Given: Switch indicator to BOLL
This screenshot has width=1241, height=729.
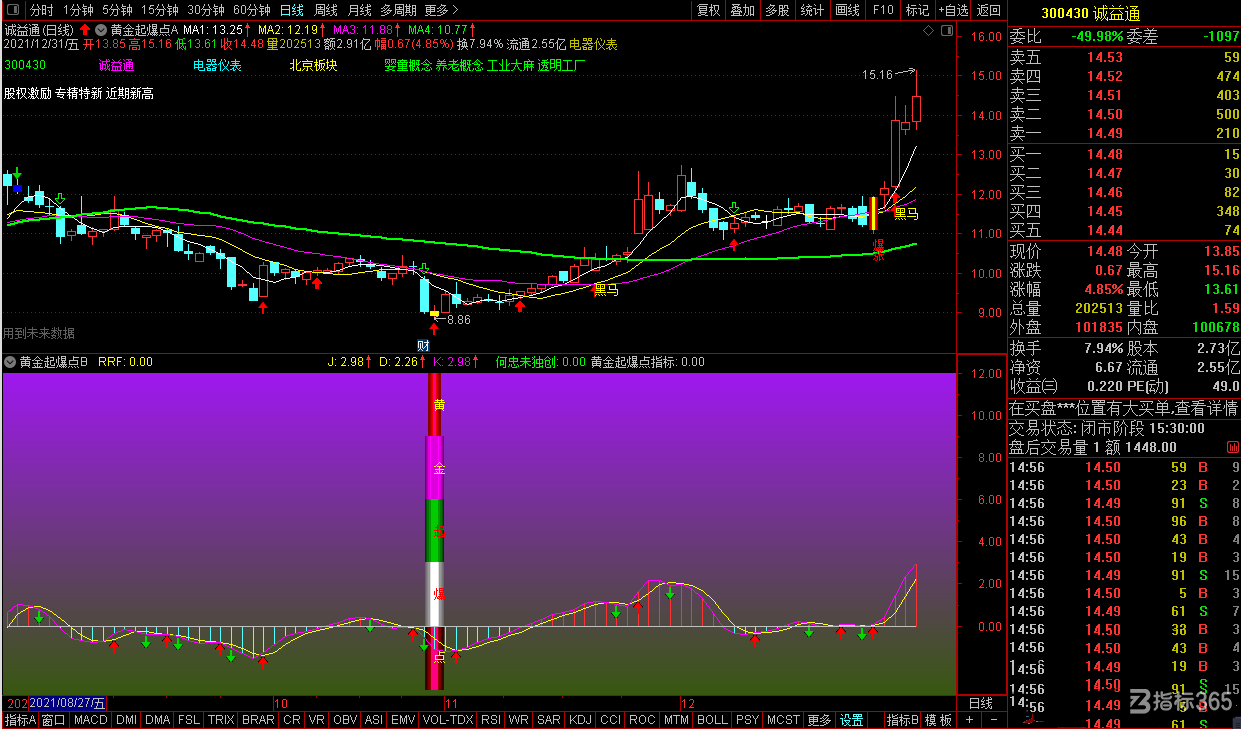Looking at the screenshot, I should tap(713, 720).
